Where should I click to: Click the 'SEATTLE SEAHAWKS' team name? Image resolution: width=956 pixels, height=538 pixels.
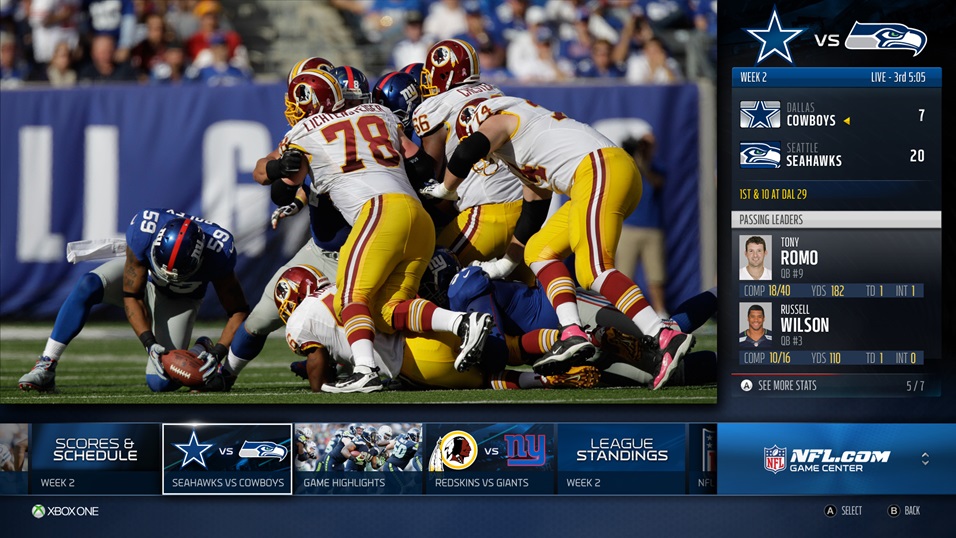point(813,155)
